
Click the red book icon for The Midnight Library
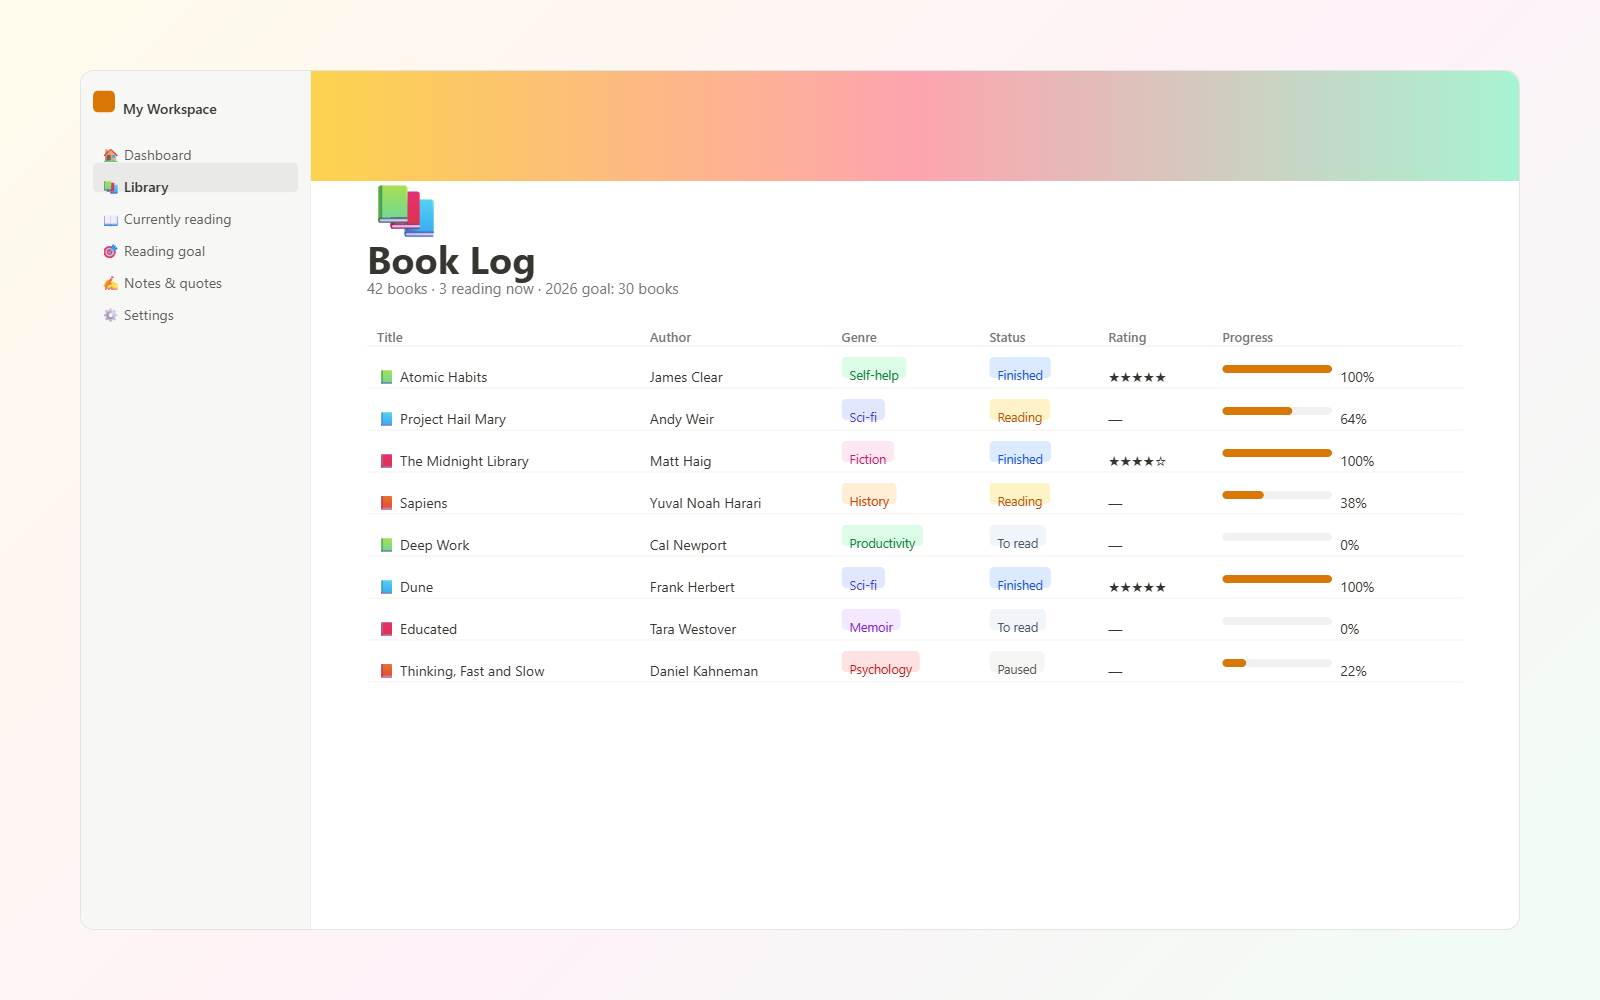(x=386, y=461)
